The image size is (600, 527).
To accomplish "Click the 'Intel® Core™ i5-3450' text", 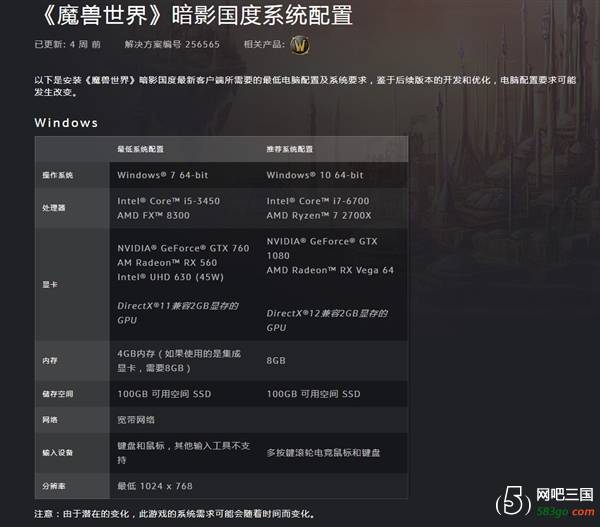I will coord(168,201).
